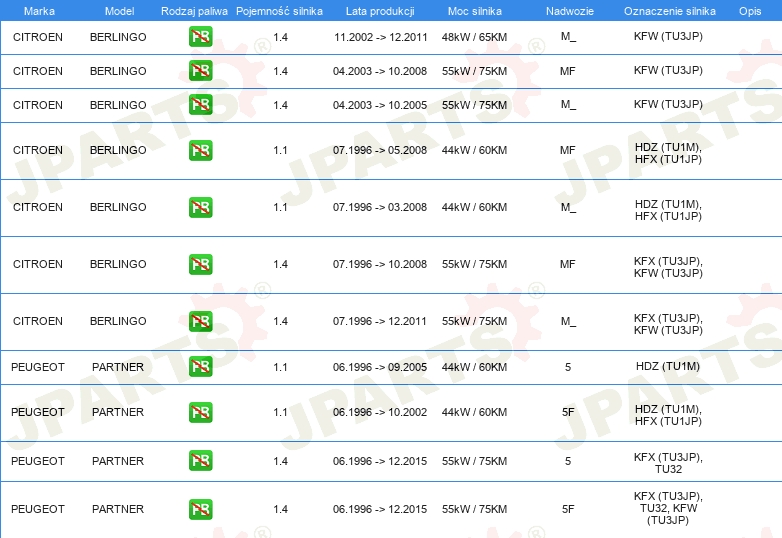Select PEUGEOT cell in the last row

[x=38, y=509]
